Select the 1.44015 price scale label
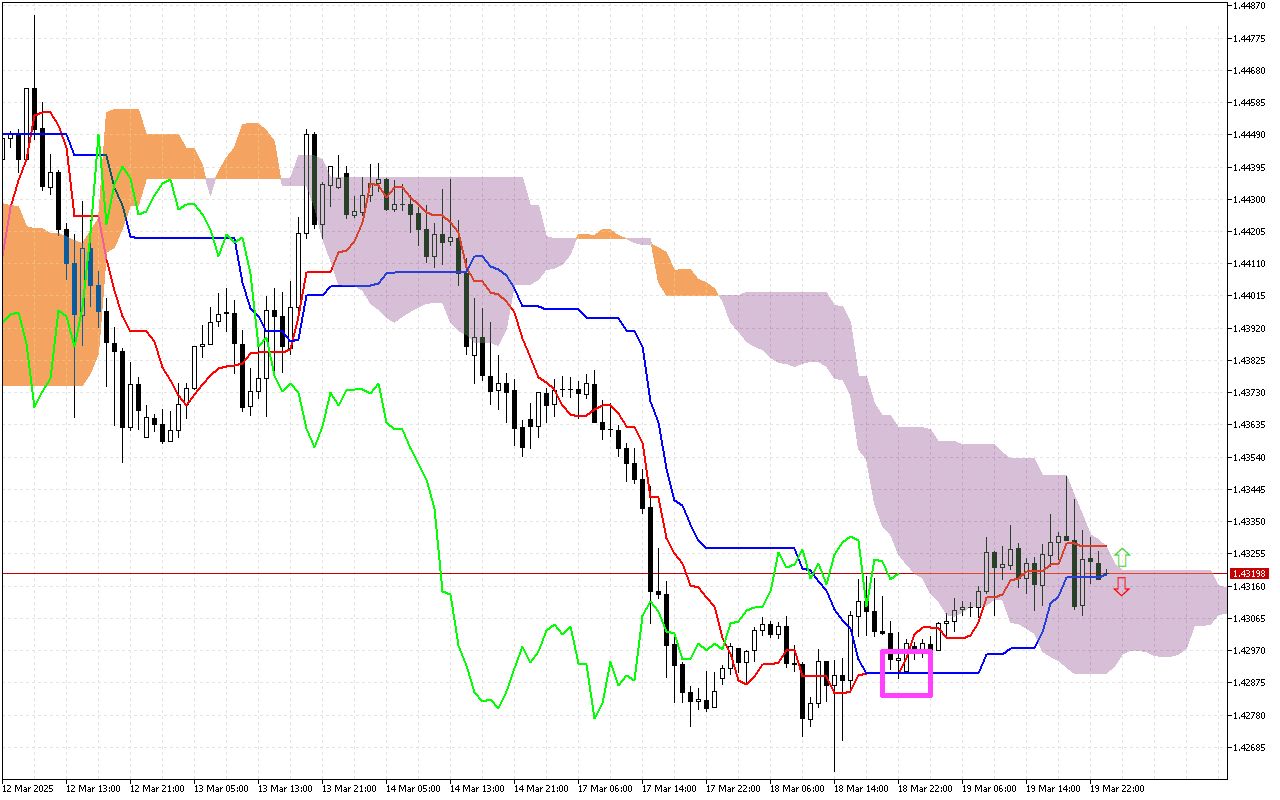The width and height of the screenshot is (1280, 800). (1250, 296)
